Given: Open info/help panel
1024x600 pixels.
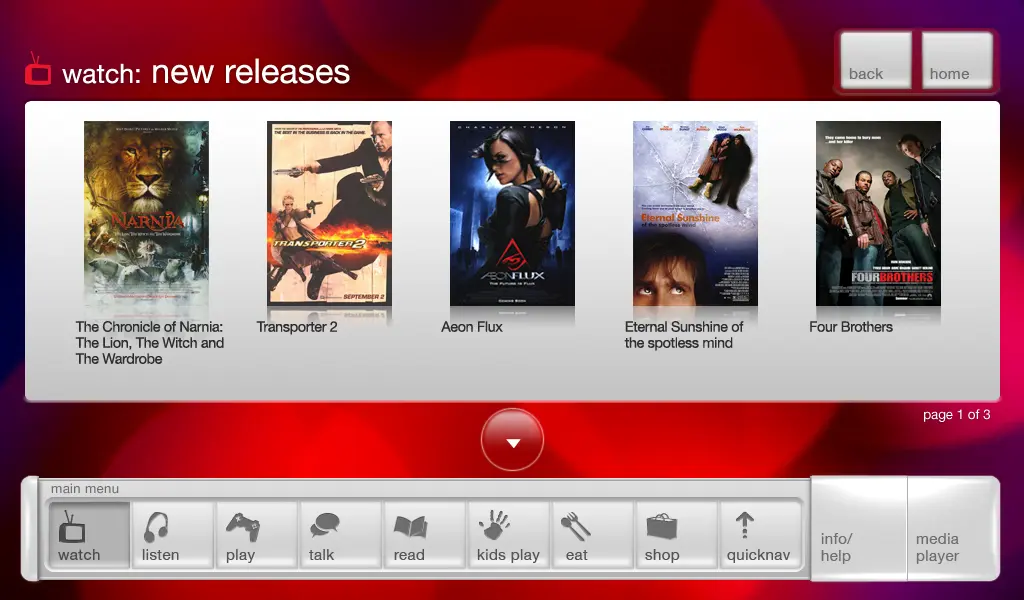Looking at the screenshot, I should point(859,528).
